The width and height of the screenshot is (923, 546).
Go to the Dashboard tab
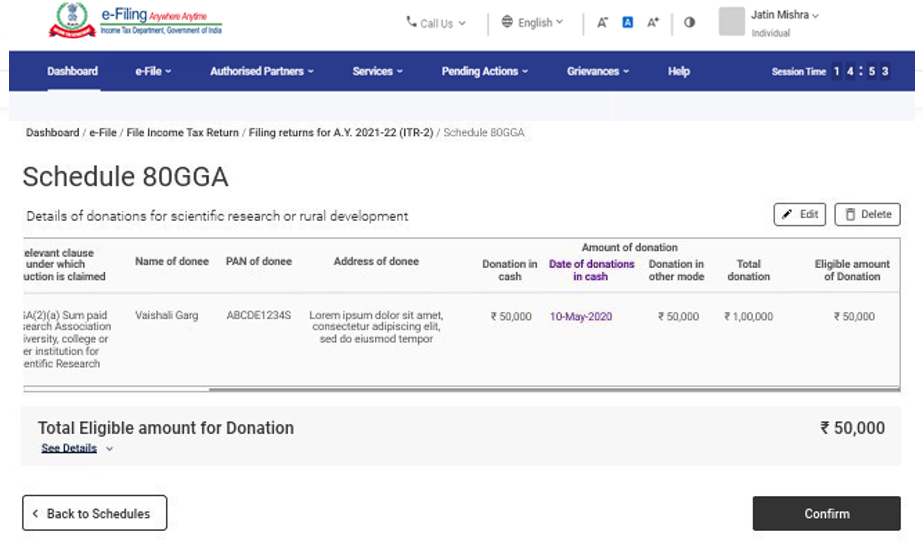coord(72,71)
